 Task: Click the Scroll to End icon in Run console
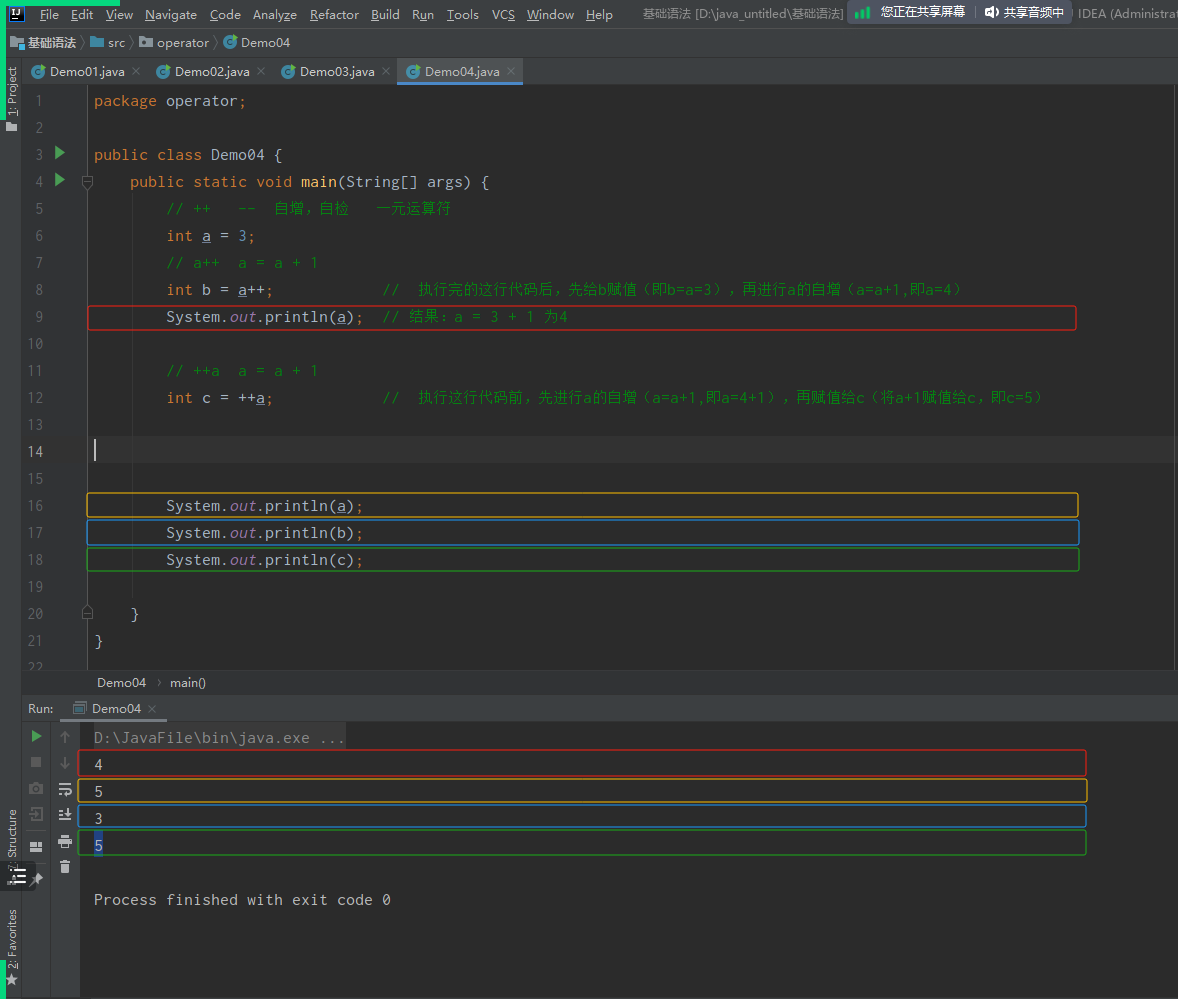click(x=65, y=814)
